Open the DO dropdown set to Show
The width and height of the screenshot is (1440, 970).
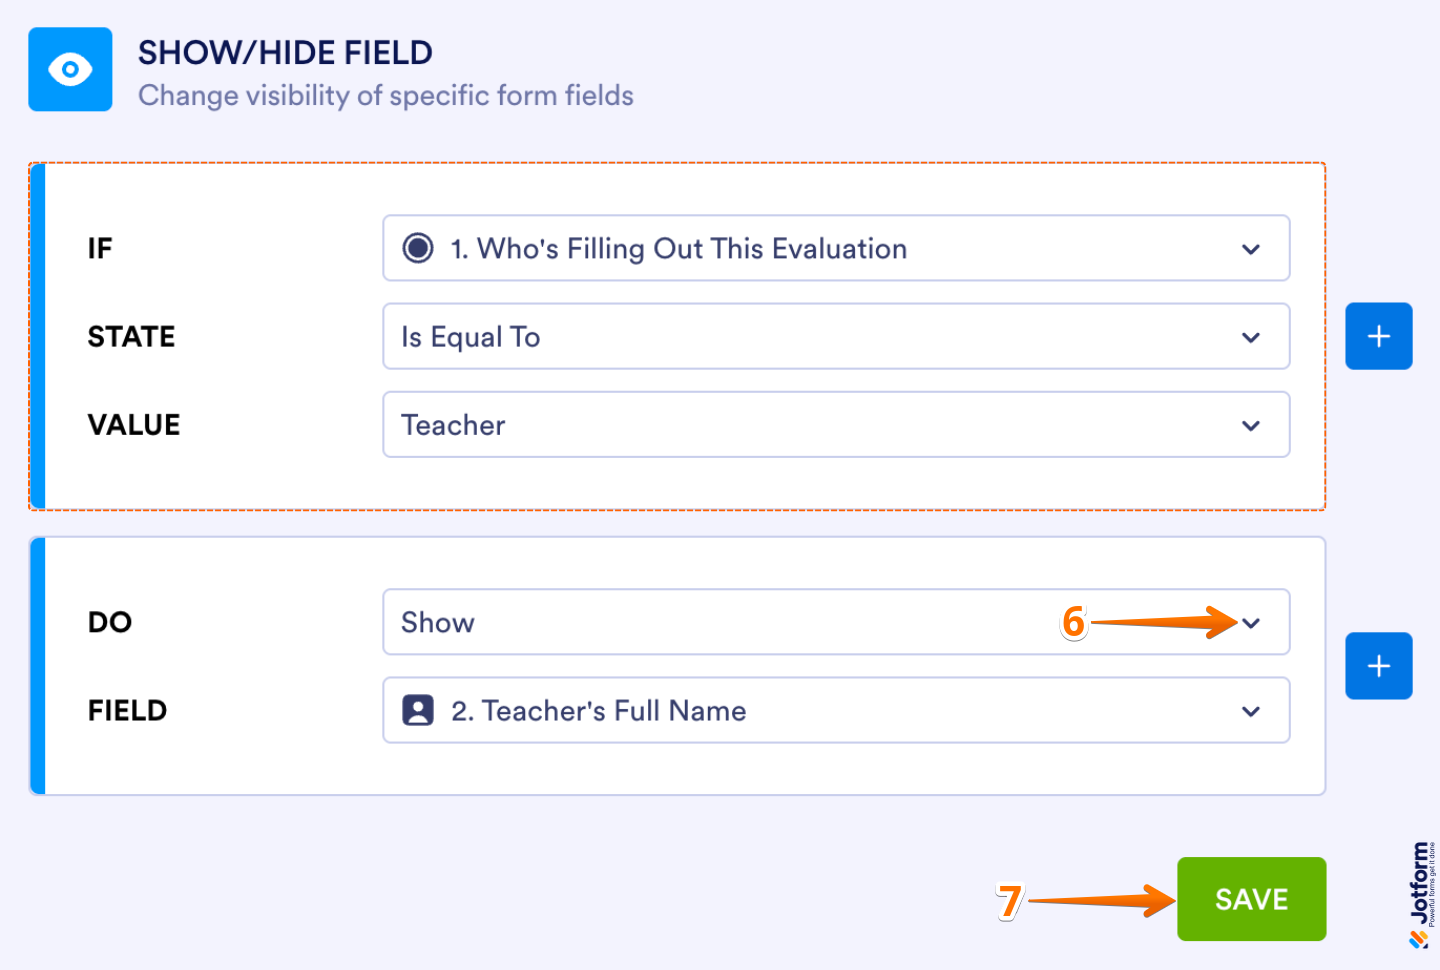[x=700, y=622]
